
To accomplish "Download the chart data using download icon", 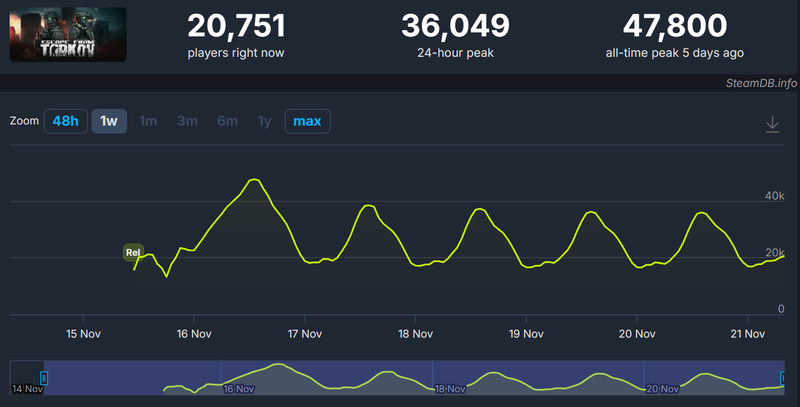I will 772,124.
